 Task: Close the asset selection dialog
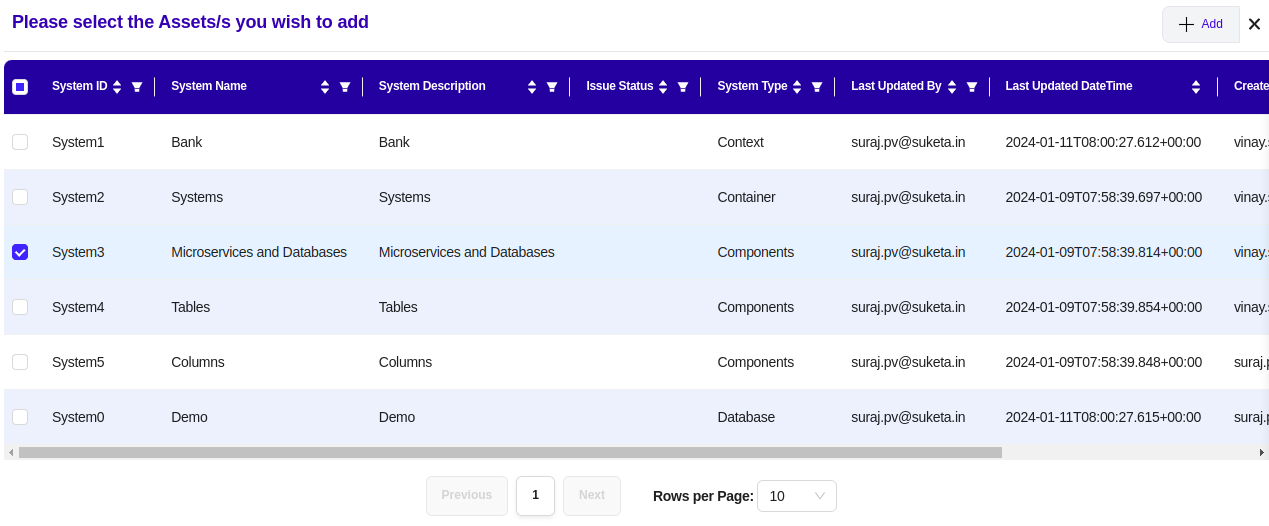click(x=1254, y=24)
